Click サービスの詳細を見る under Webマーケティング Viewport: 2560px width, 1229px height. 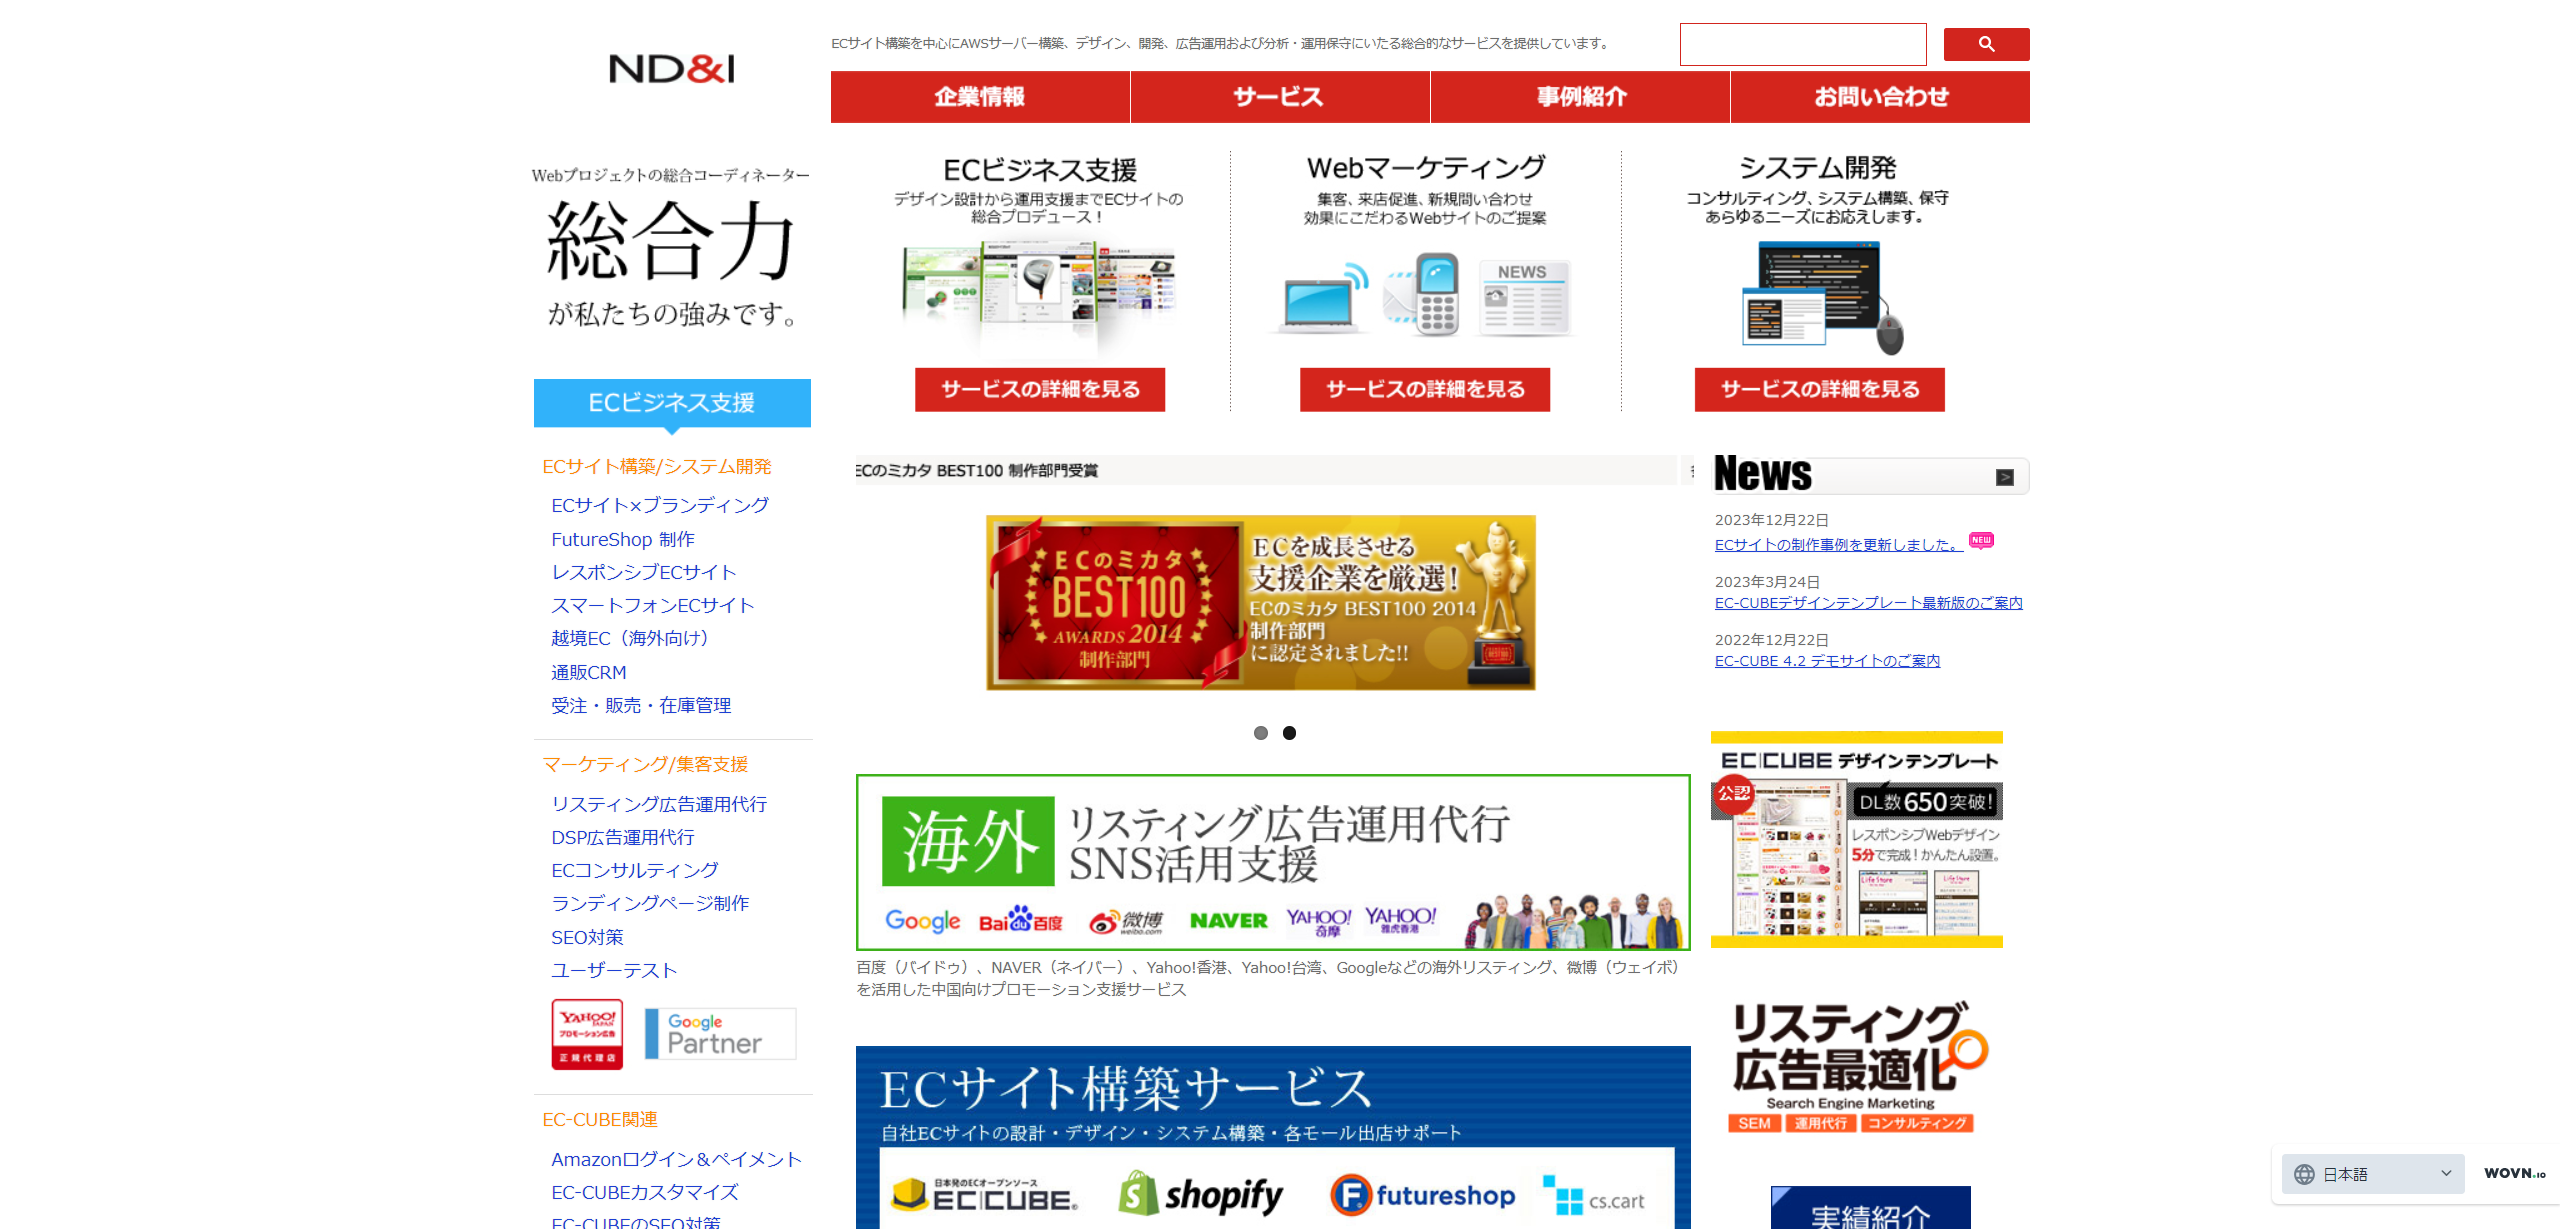coord(1425,390)
